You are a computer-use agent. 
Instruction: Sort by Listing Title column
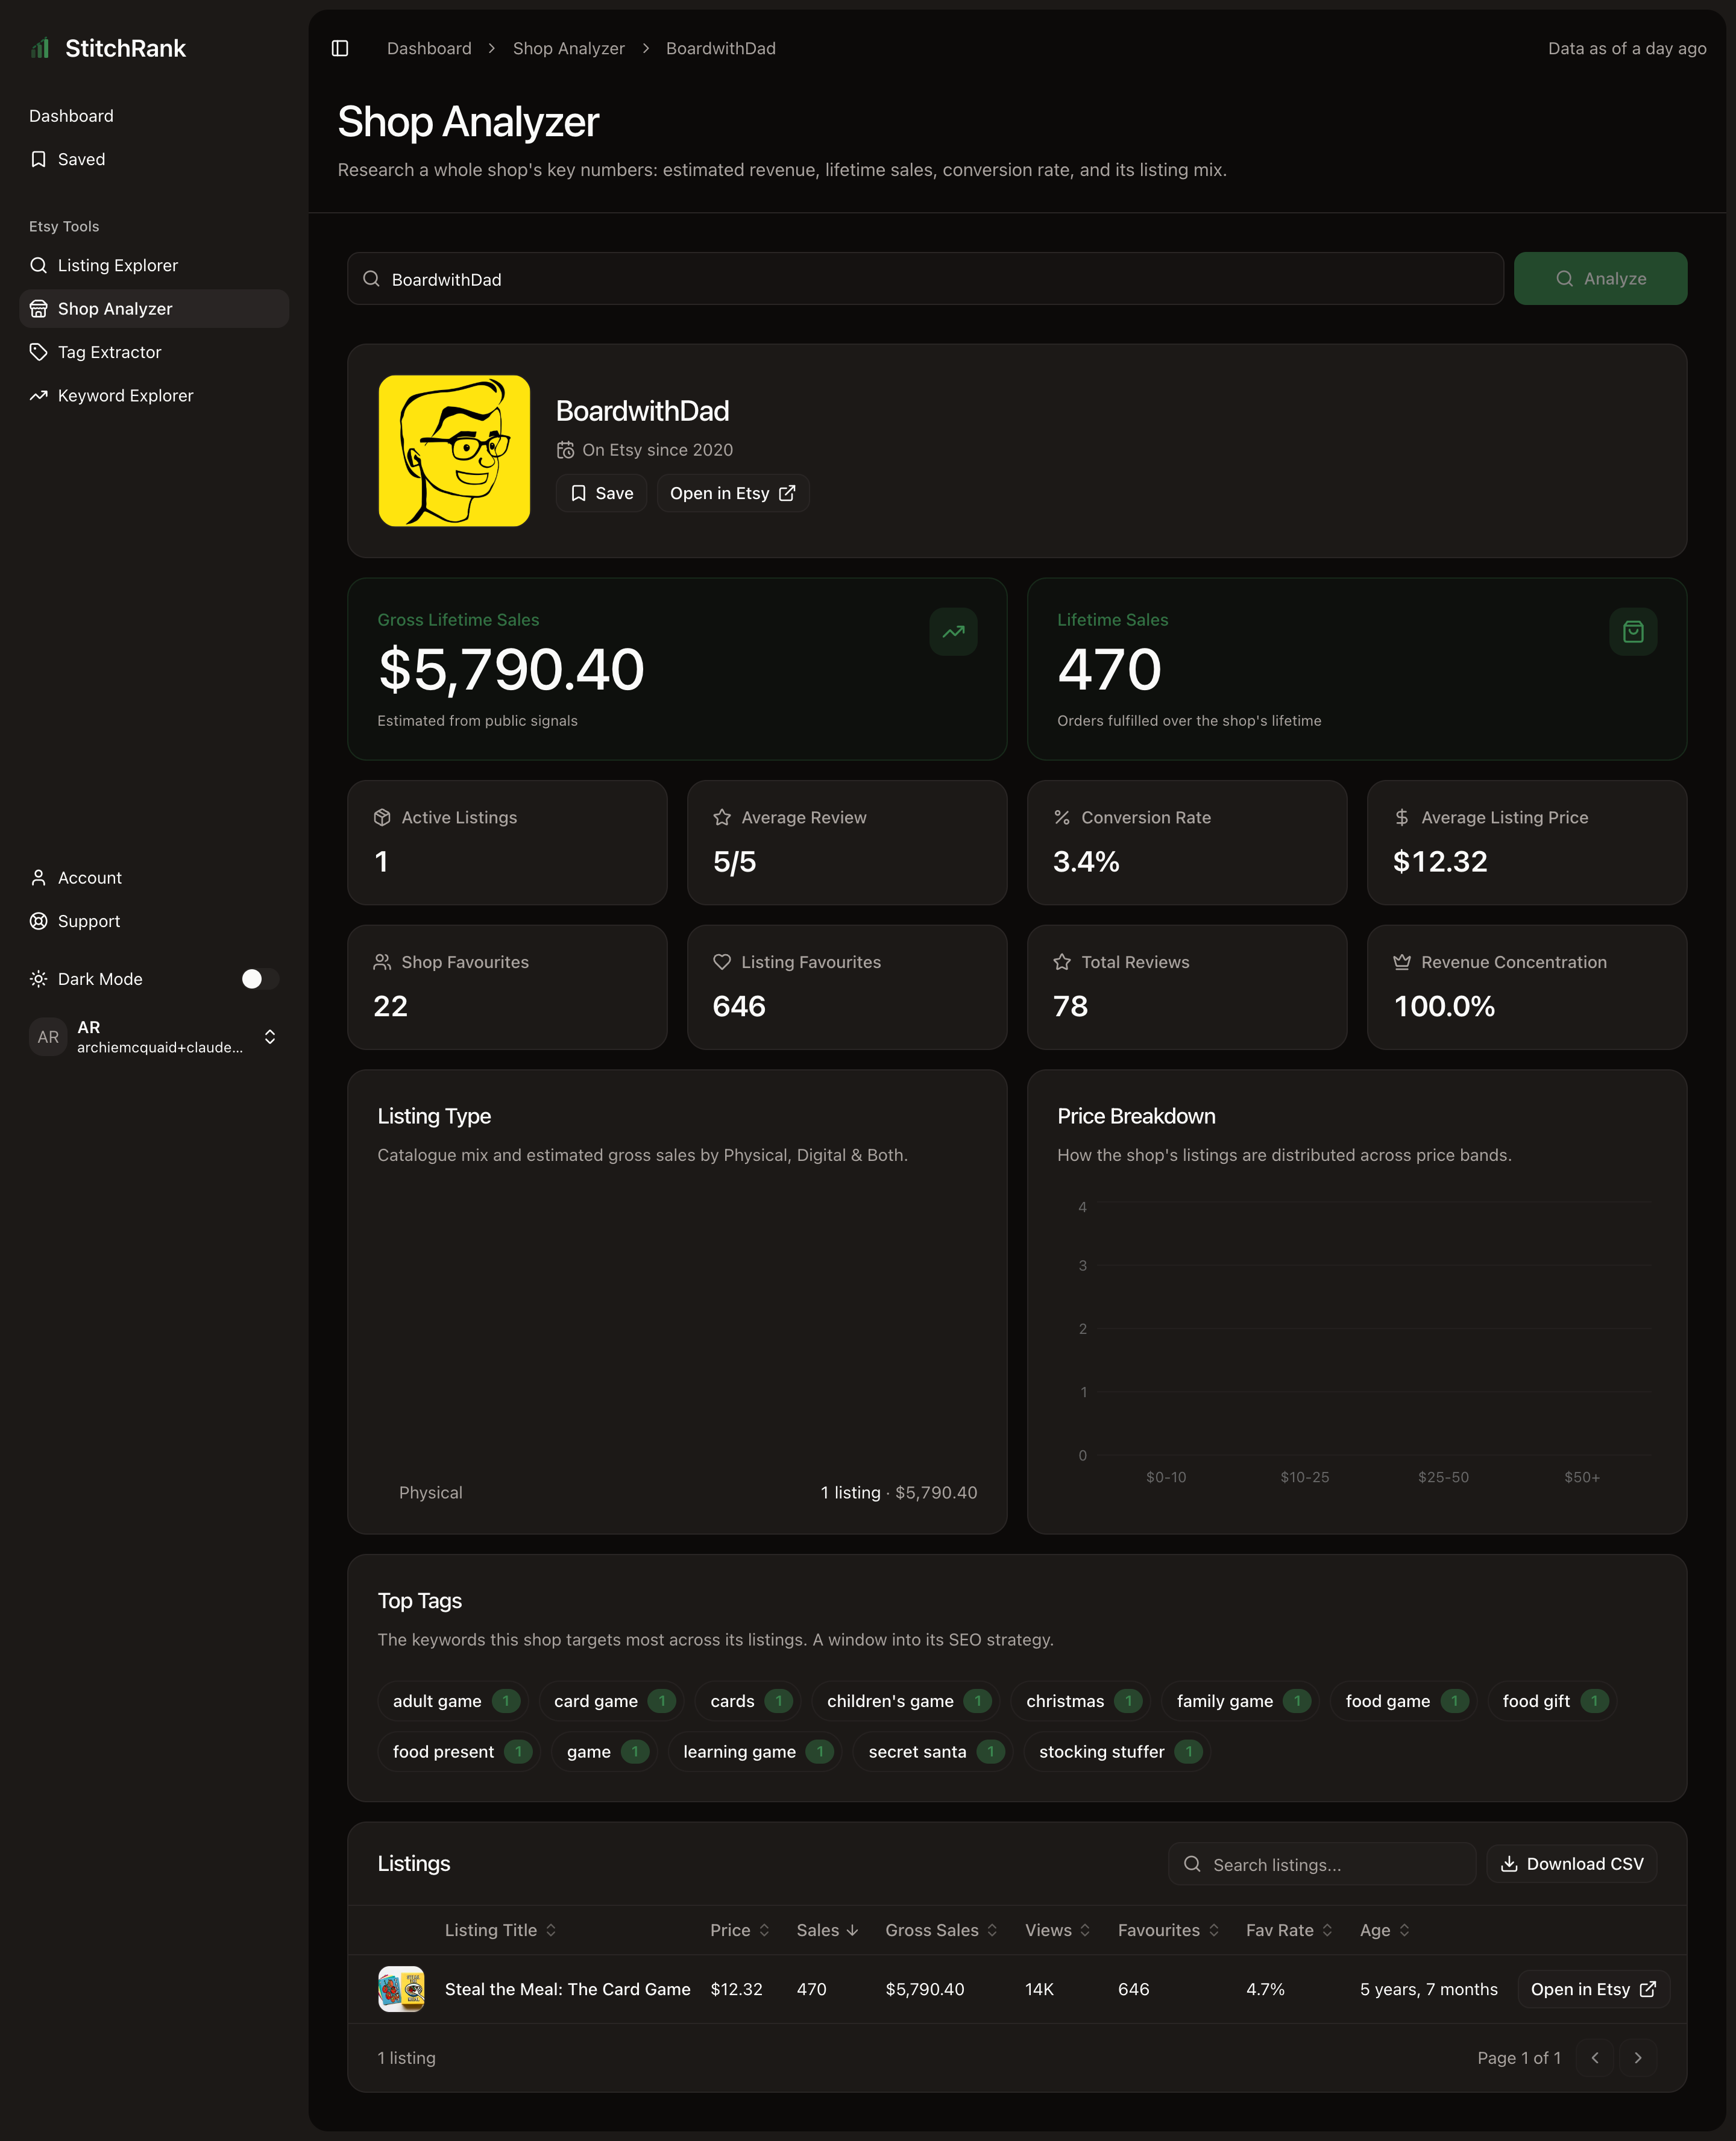tap(500, 1930)
